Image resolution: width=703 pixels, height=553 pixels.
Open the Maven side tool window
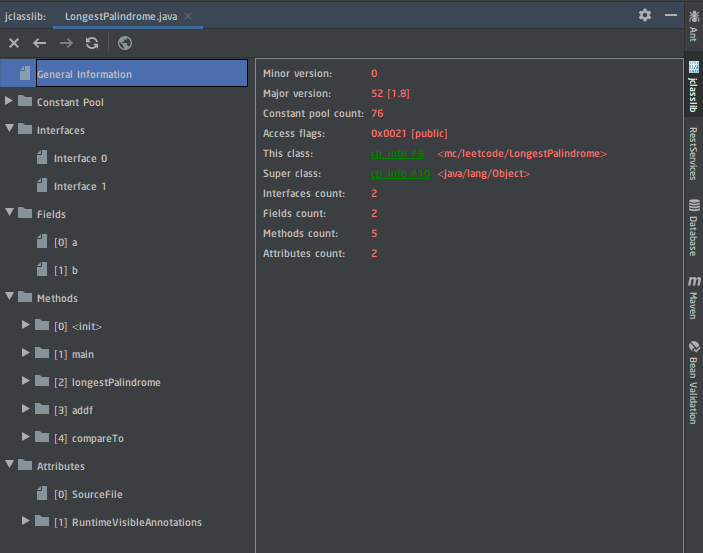[x=693, y=297]
